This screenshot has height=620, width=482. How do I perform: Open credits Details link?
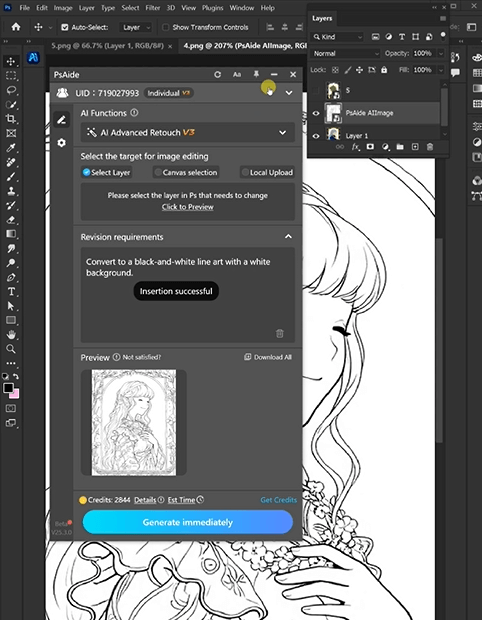(145, 500)
